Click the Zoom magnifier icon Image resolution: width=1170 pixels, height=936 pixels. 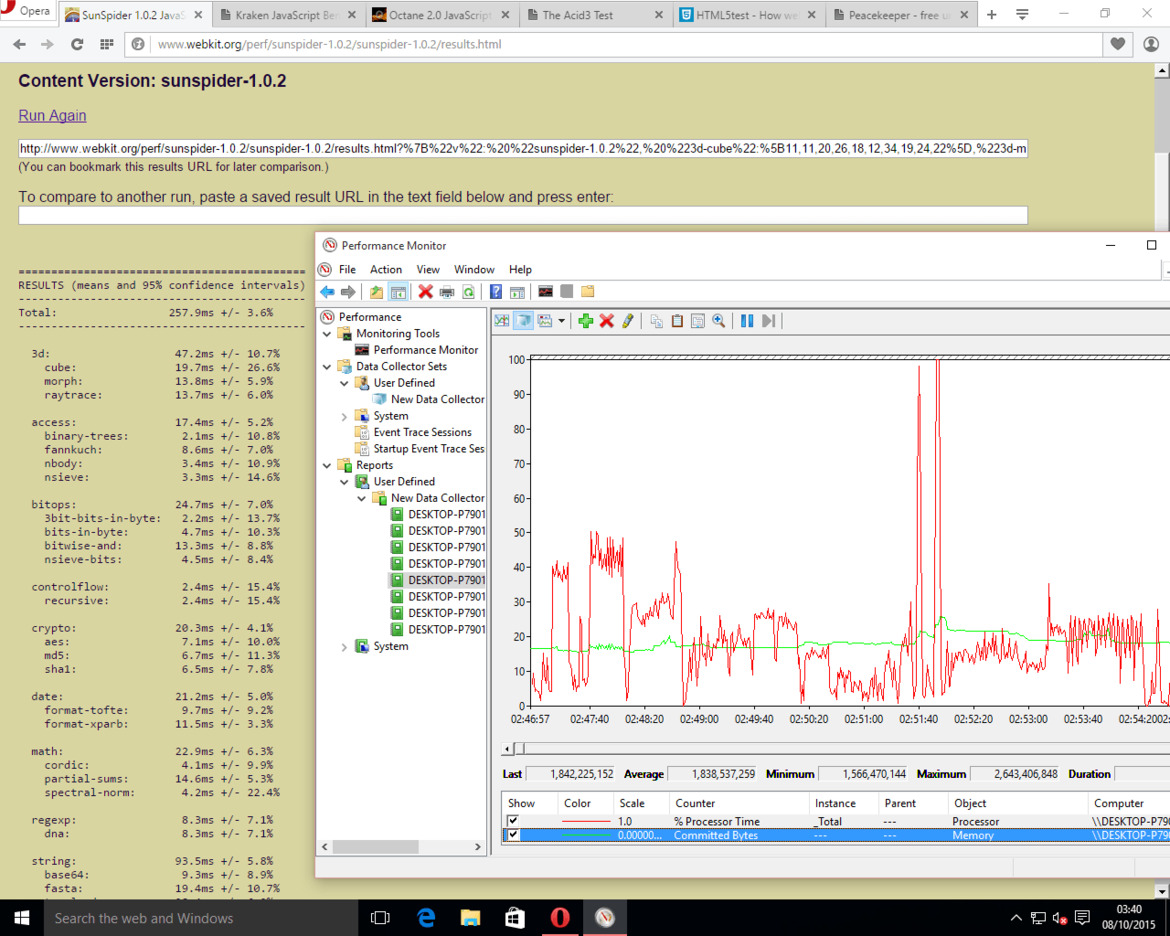(719, 321)
